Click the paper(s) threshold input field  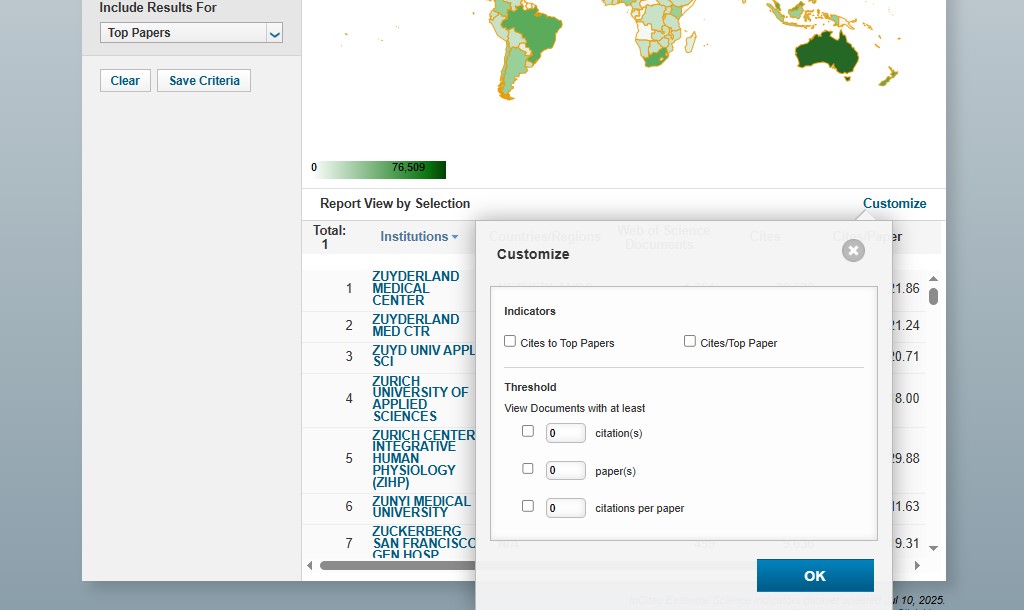pos(566,470)
